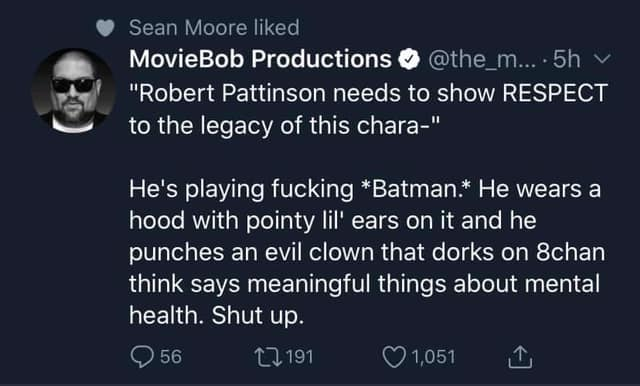
Task: View the 191 retweets count
Action: 299,357
